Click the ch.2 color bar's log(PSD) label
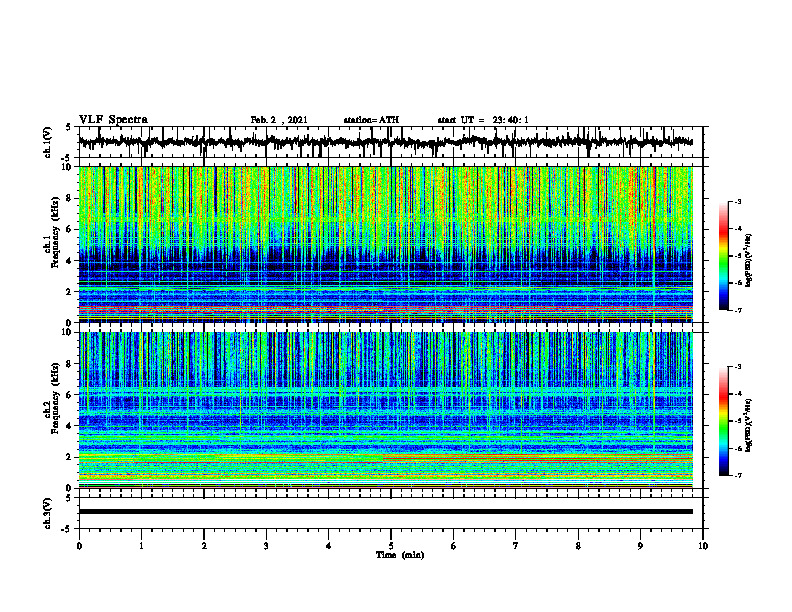 pos(749,425)
